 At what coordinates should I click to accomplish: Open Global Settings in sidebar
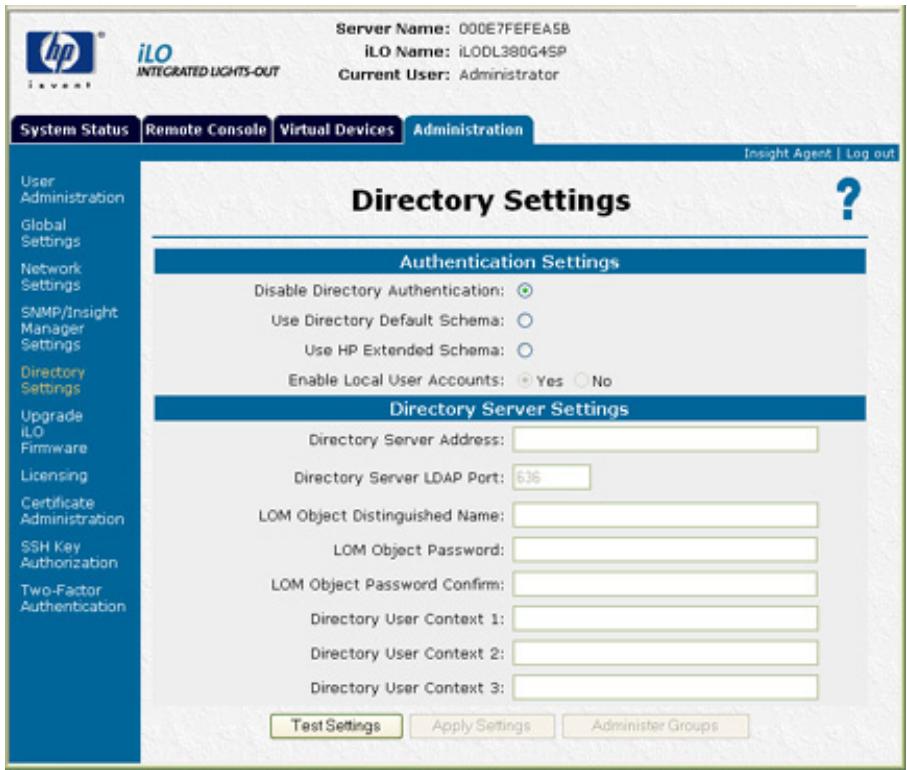(x=50, y=233)
